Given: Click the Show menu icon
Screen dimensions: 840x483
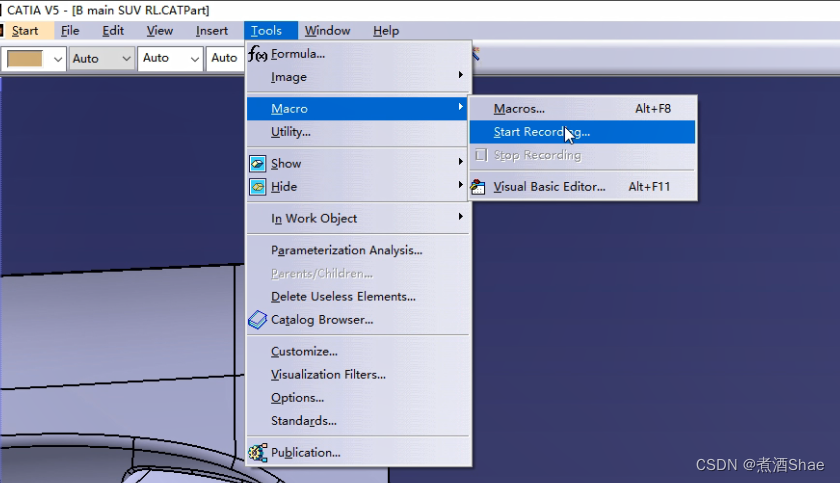Looking at the screenshot, I should click(258, 163).
